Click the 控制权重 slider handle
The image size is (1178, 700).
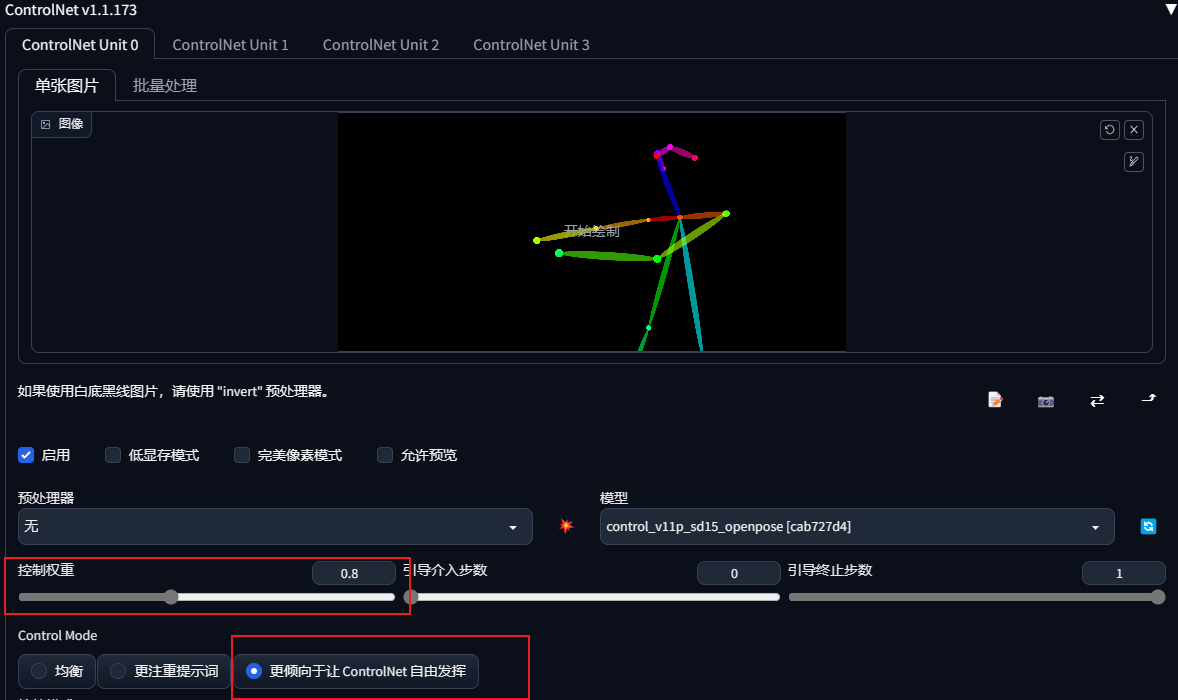pyautogui.click(x=171, y=597)
